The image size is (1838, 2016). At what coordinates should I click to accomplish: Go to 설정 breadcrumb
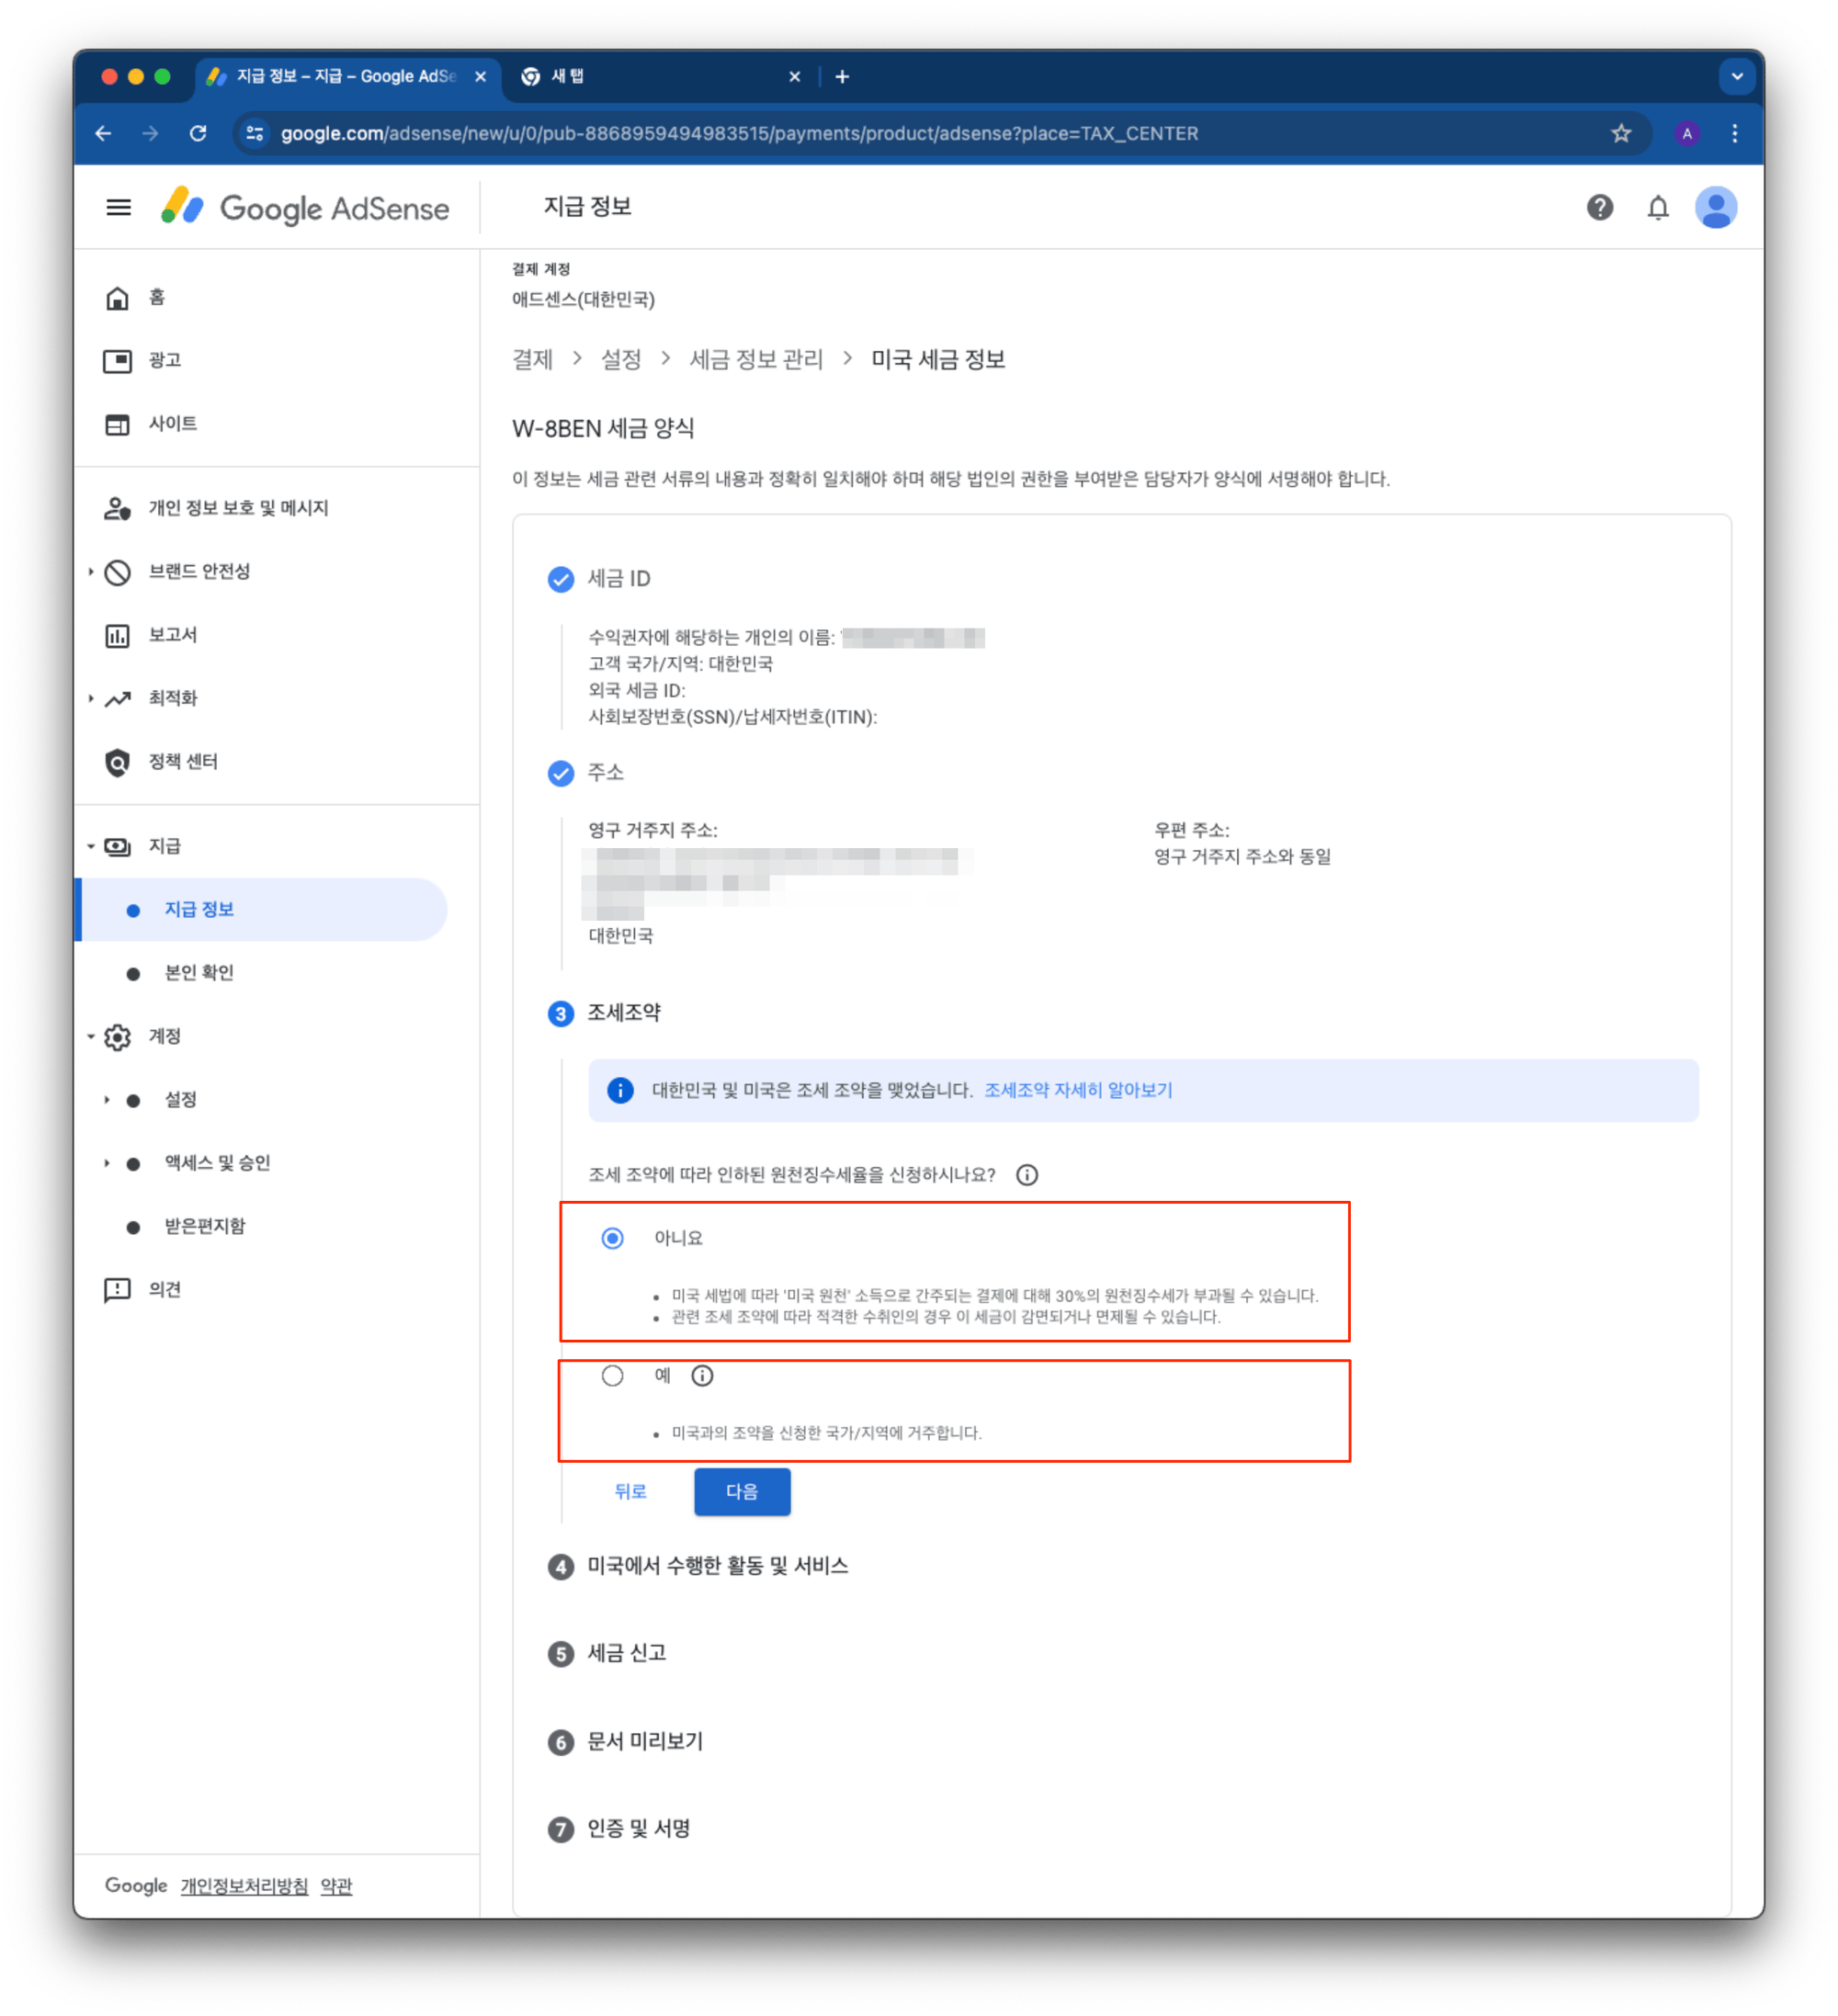point(620,359)
